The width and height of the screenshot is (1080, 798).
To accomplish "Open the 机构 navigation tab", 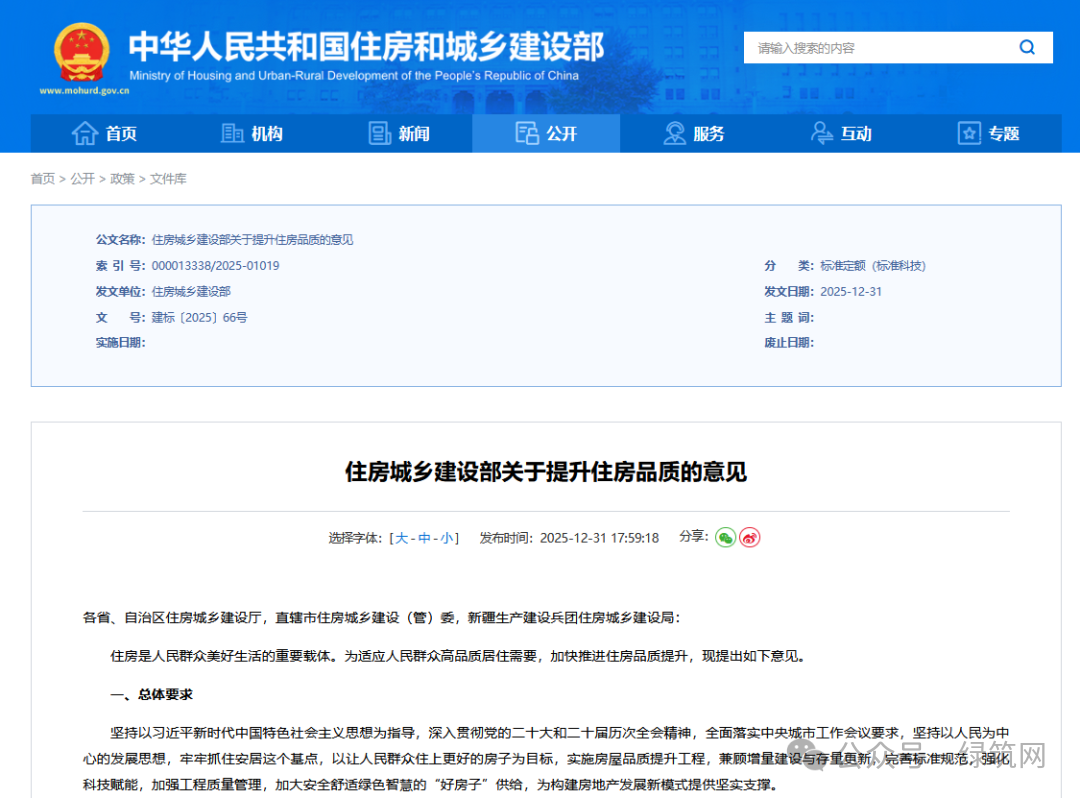I will [251, 133].
